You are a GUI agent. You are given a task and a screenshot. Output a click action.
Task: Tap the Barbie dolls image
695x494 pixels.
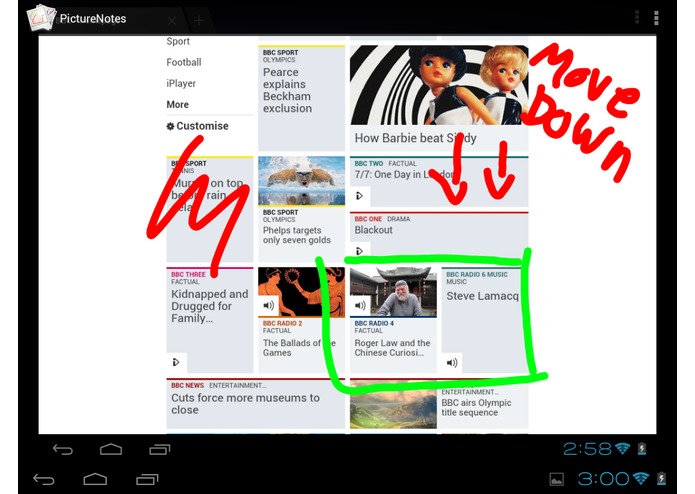(x=439, y=85)
